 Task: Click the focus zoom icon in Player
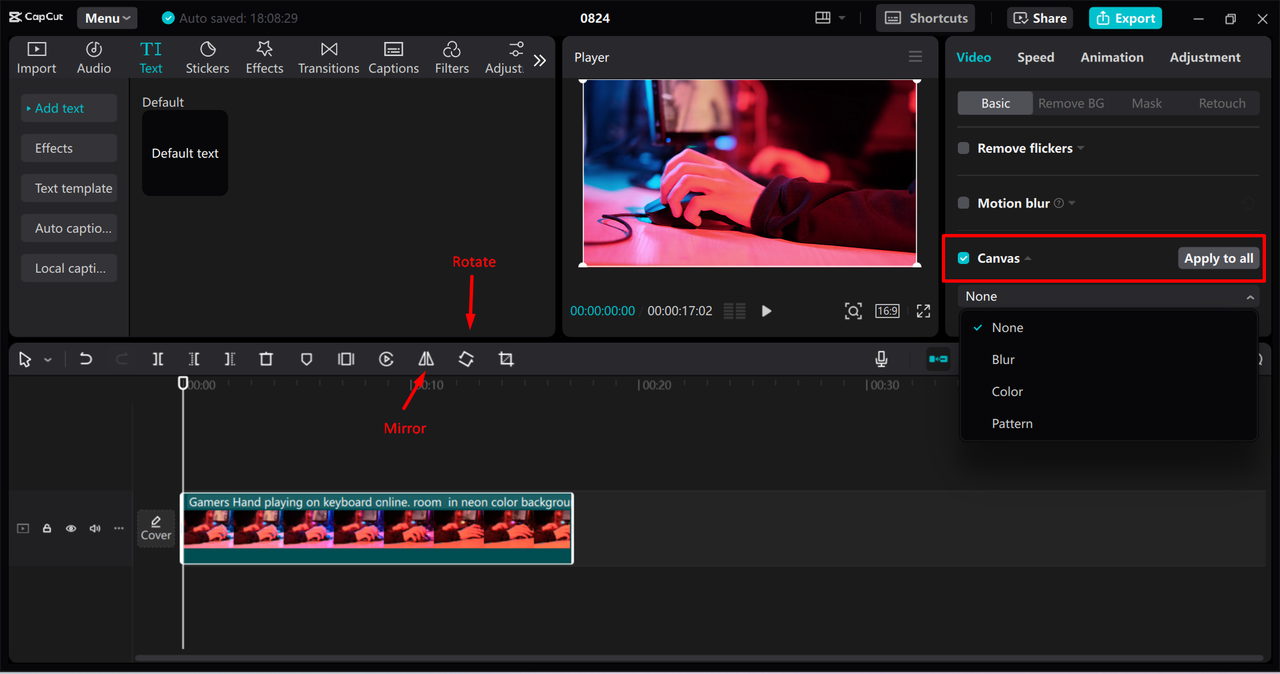[853, 311]
